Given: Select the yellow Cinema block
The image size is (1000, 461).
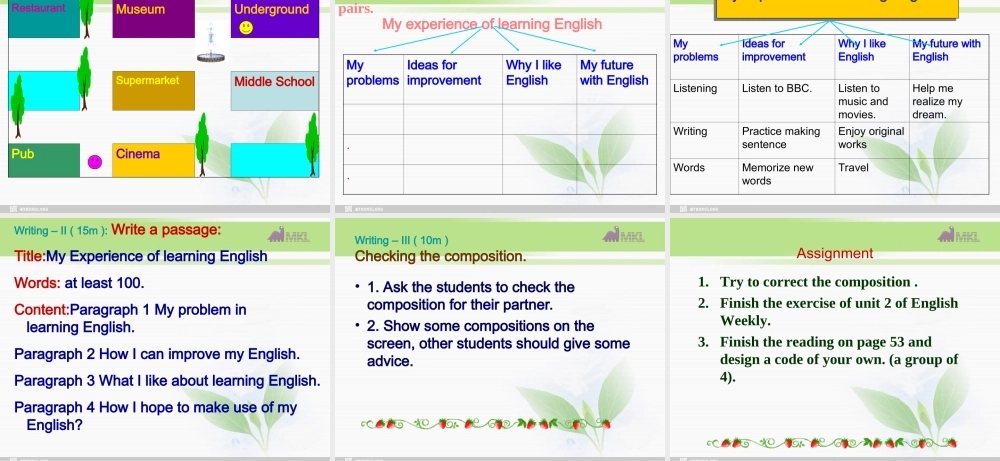Looking at the screenshot, I should [154, 160].
